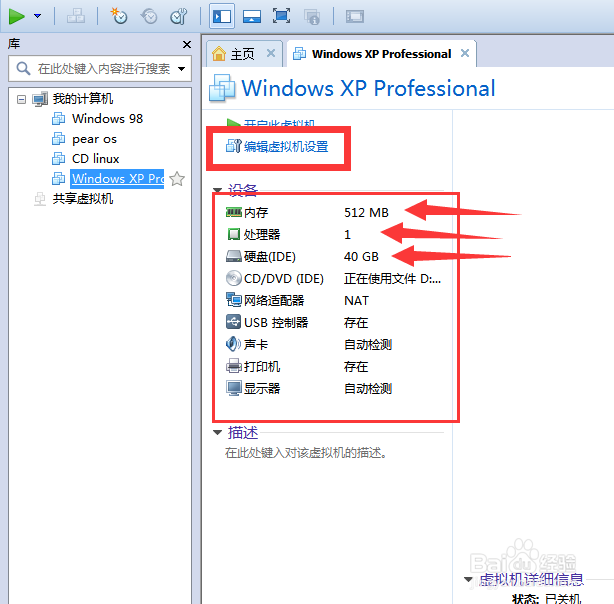
Task: Click the memory chip icon
Action: (x=234, y=212)
